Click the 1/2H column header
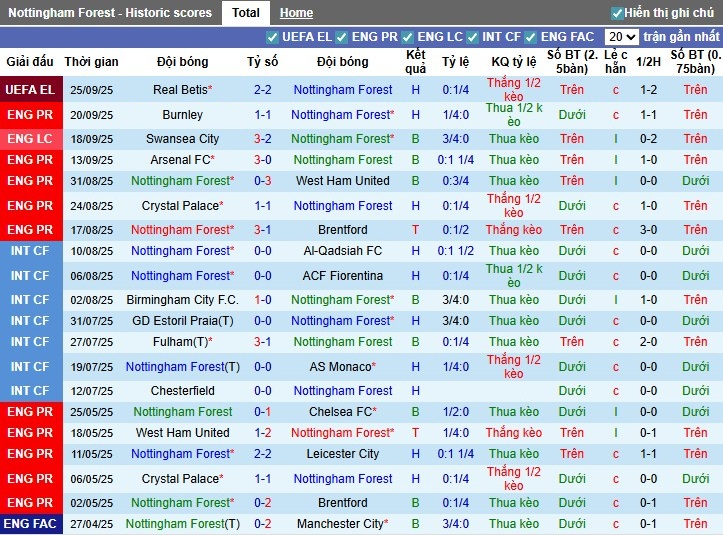Screen dimensions: 723x535 point(648,62)
